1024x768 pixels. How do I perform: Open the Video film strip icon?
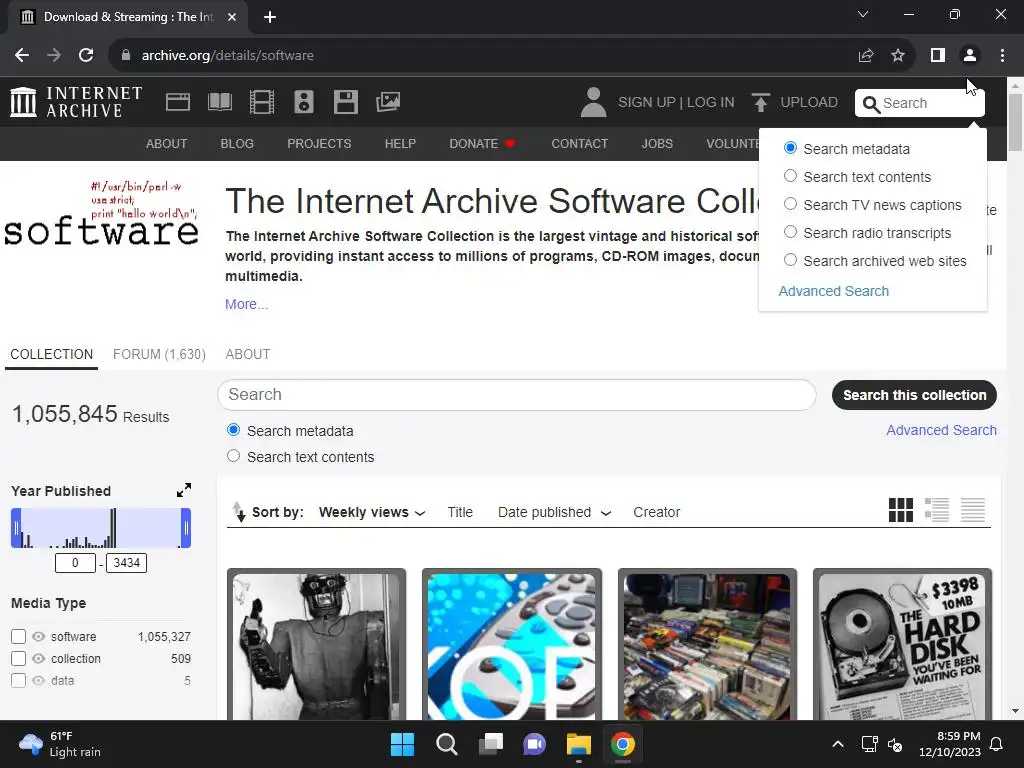point(262,103)
